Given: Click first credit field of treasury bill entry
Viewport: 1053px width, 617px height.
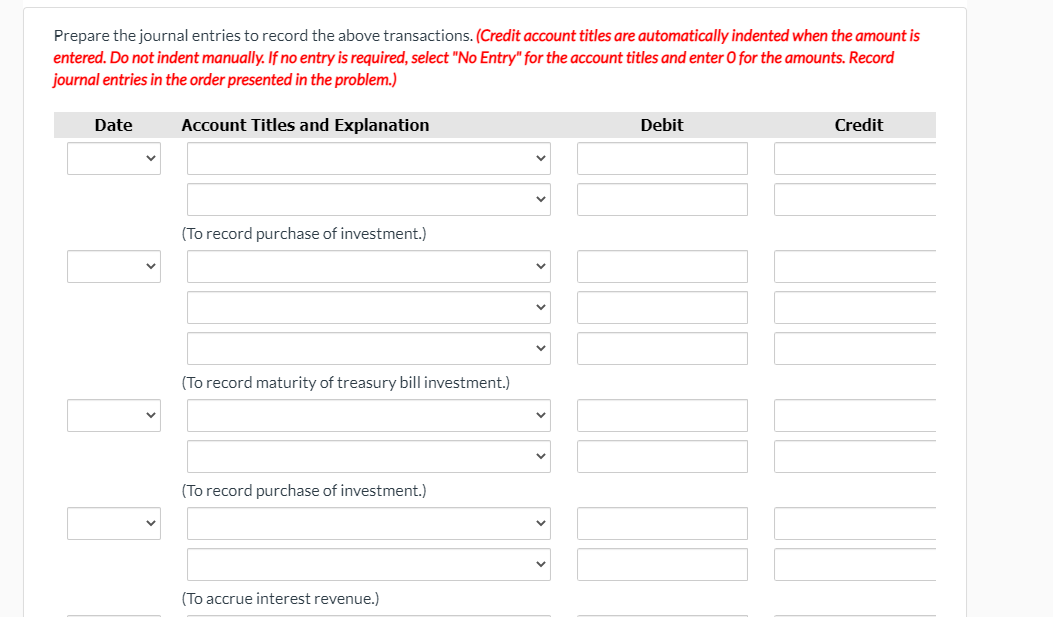Looking at the screenshot, I should [855, 266].
